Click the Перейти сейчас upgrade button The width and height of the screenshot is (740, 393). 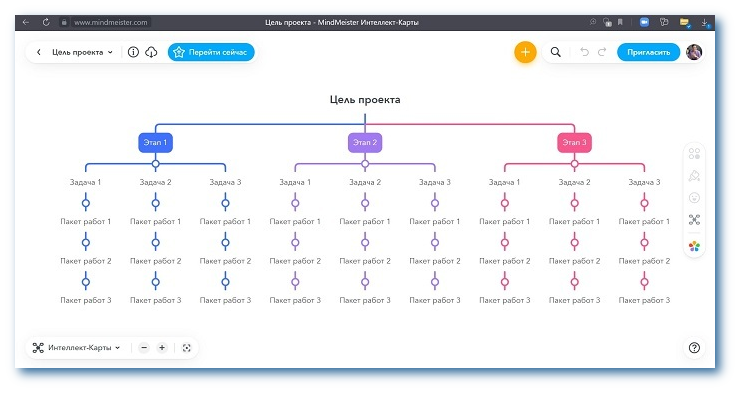click(x=211, y=52)
